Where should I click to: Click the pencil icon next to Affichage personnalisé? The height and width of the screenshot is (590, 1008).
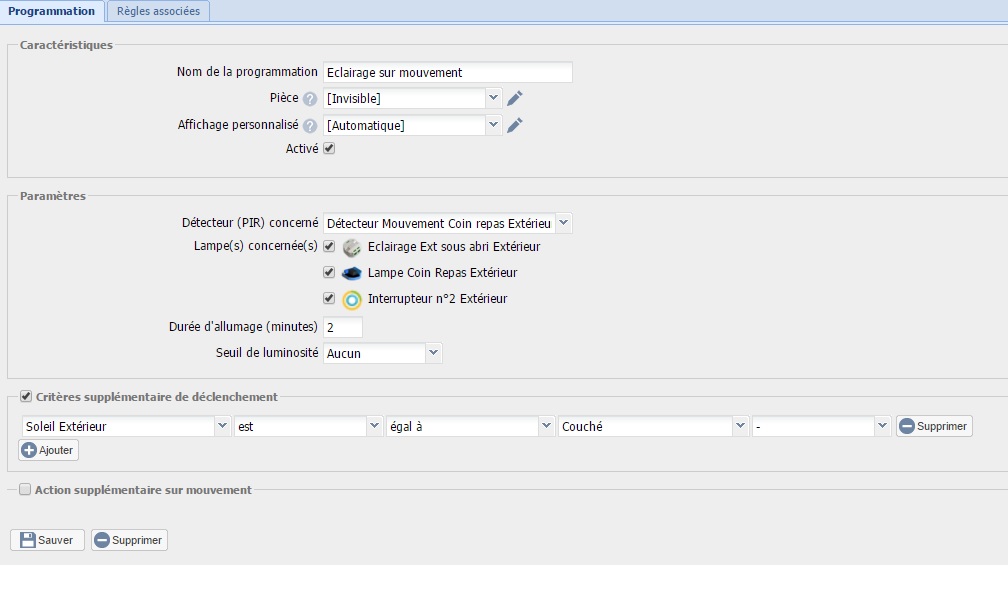click(x=515, y=125)
